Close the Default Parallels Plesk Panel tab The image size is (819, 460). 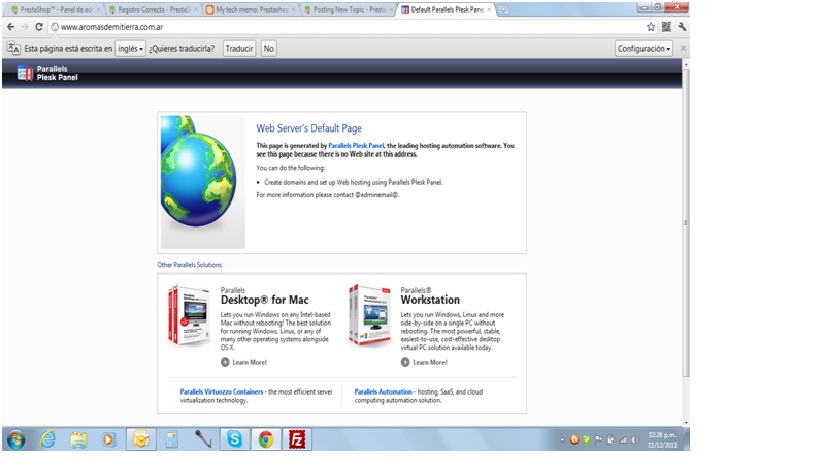click(x=489, y=9)
